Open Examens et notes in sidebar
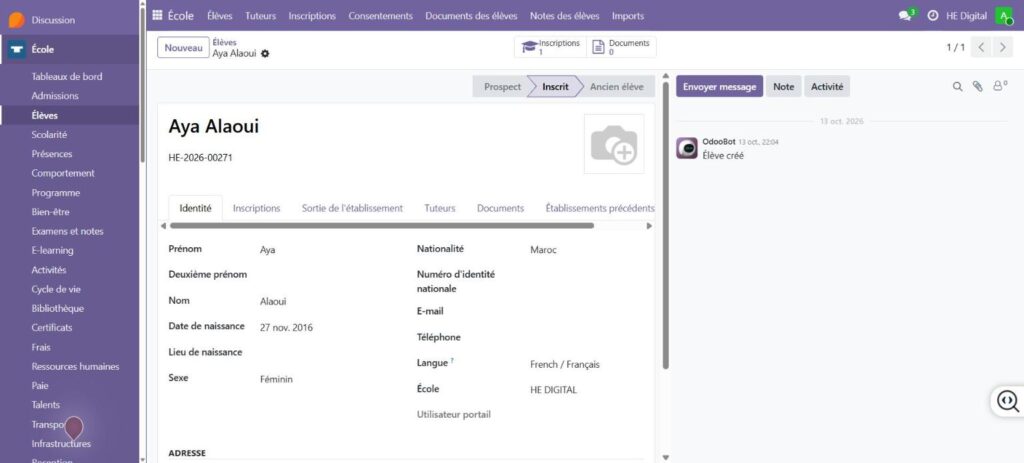1024x463 pixels. click(x=67, y=231)
